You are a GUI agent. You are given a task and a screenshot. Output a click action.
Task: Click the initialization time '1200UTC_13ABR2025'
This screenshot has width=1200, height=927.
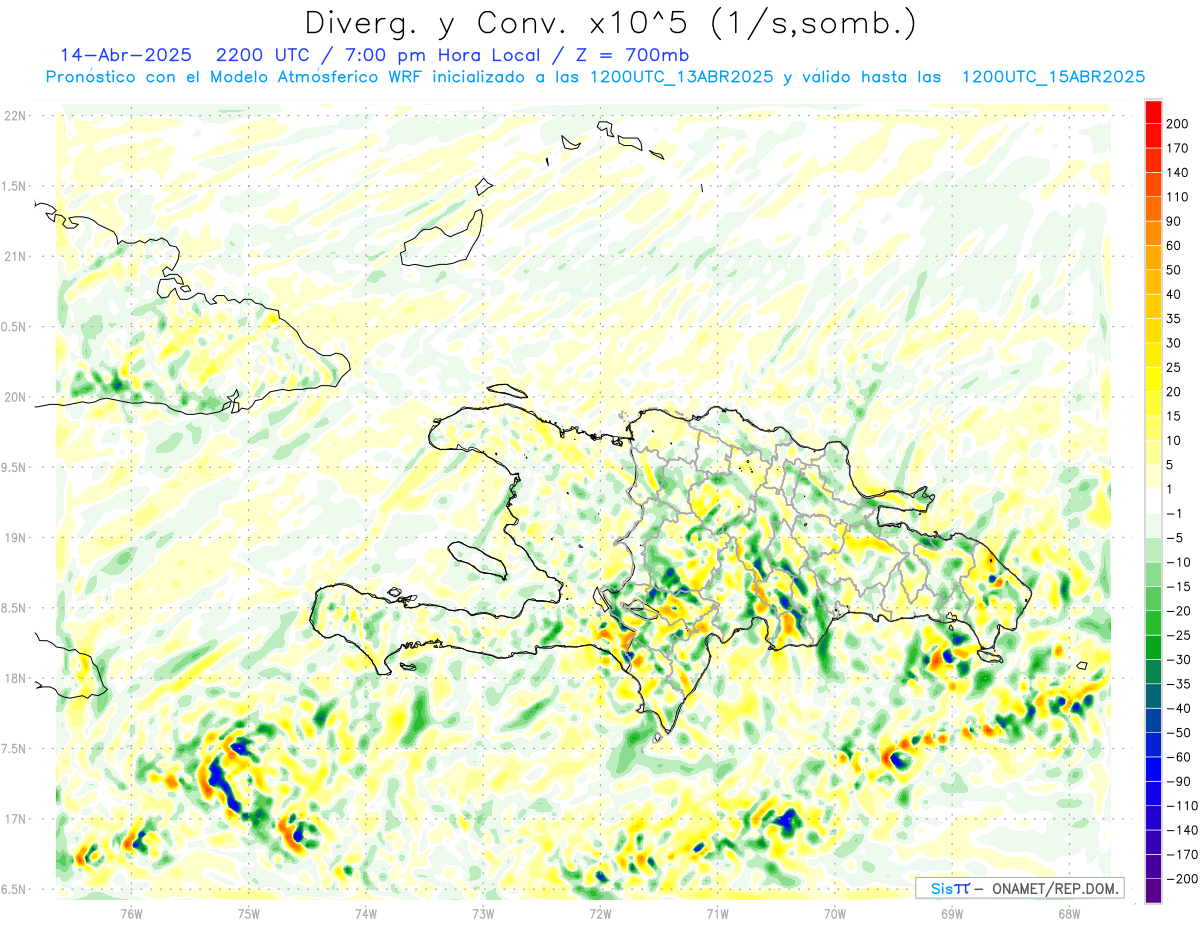(681, 77)
